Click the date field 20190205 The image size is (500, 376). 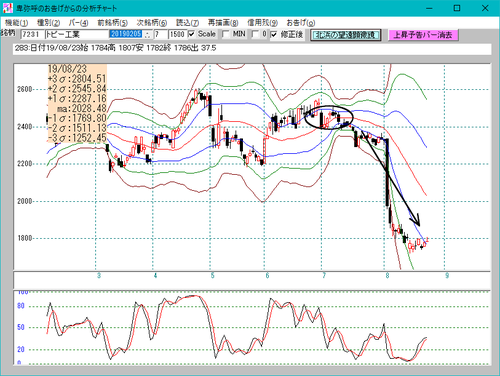coord(126,34)
